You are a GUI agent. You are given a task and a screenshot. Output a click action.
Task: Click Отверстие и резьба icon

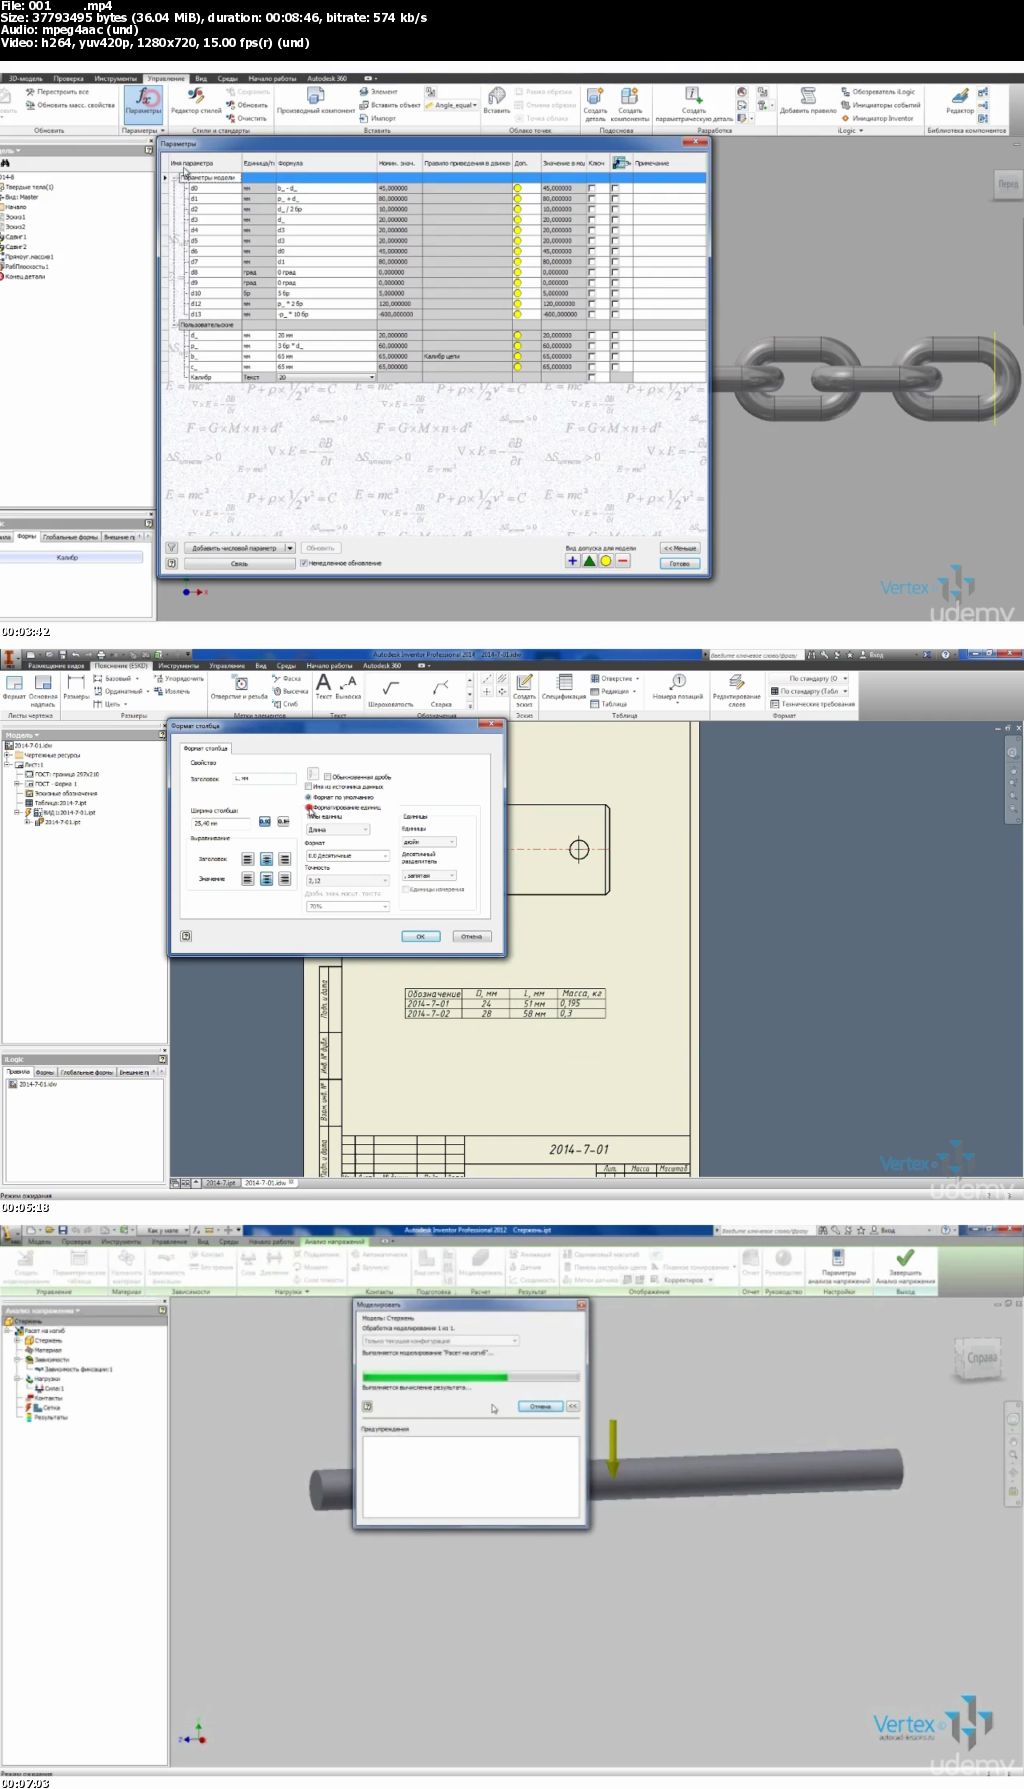click(240, 688)
